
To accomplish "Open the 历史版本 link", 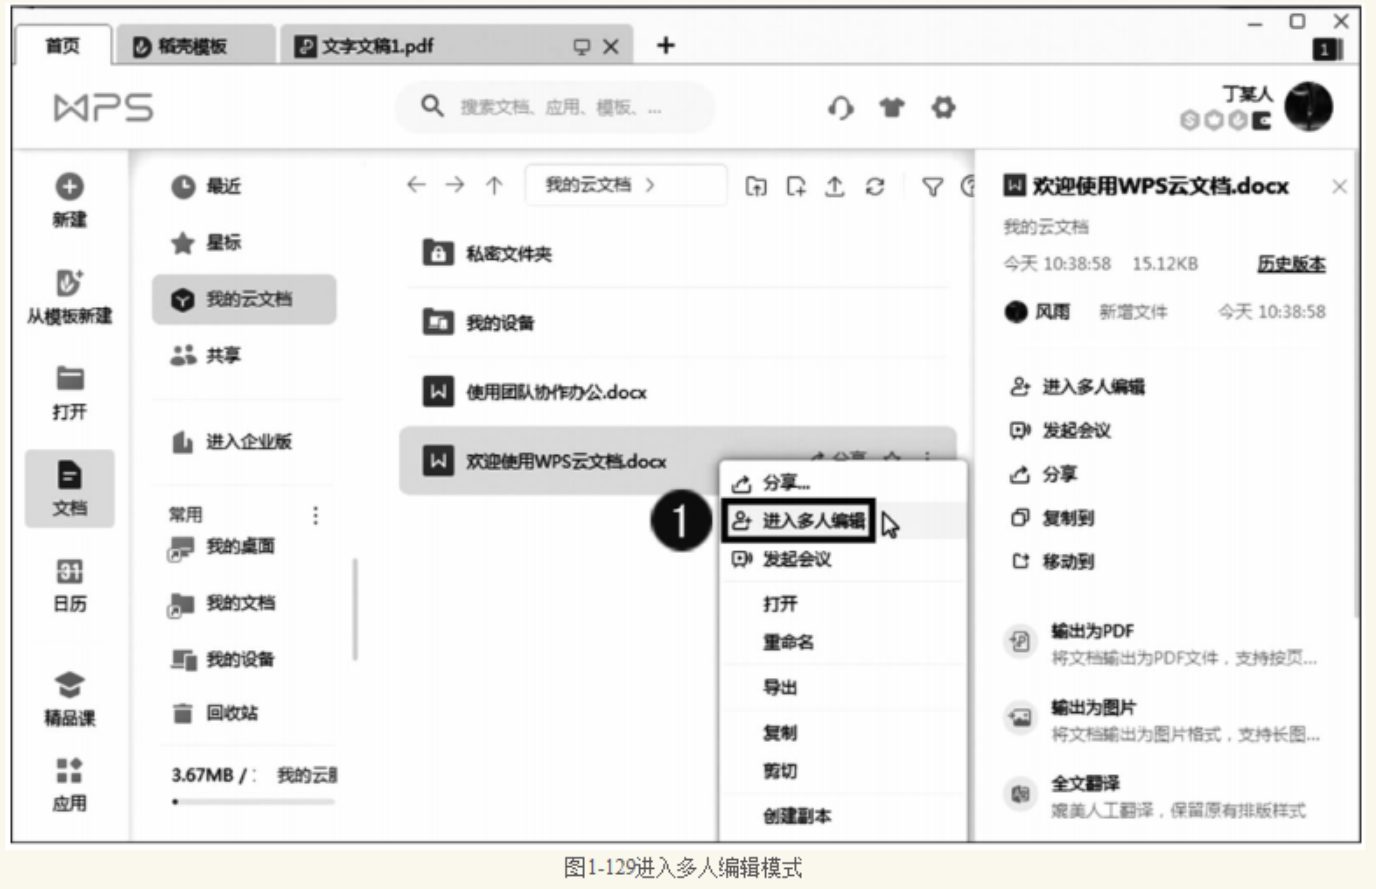I will click(1291, 264).
